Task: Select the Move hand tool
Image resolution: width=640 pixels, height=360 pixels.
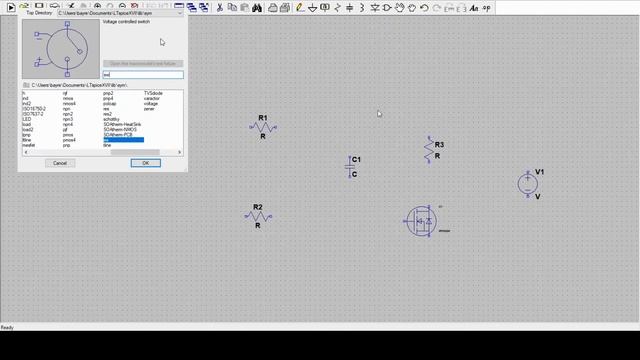Action: point(400,7)
